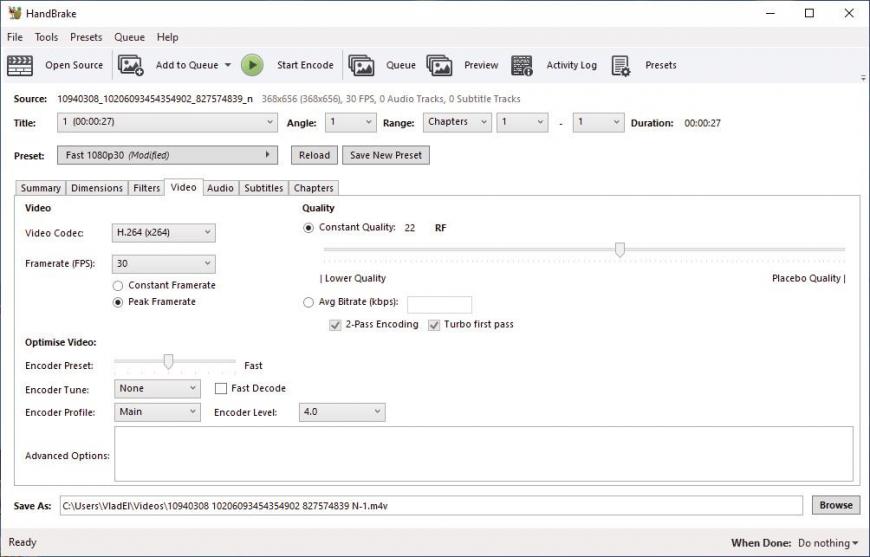The image size is (870, 557).
Task: Toggle the 2-Pass Encoding checkbox
Action: [x=335, y=325]
